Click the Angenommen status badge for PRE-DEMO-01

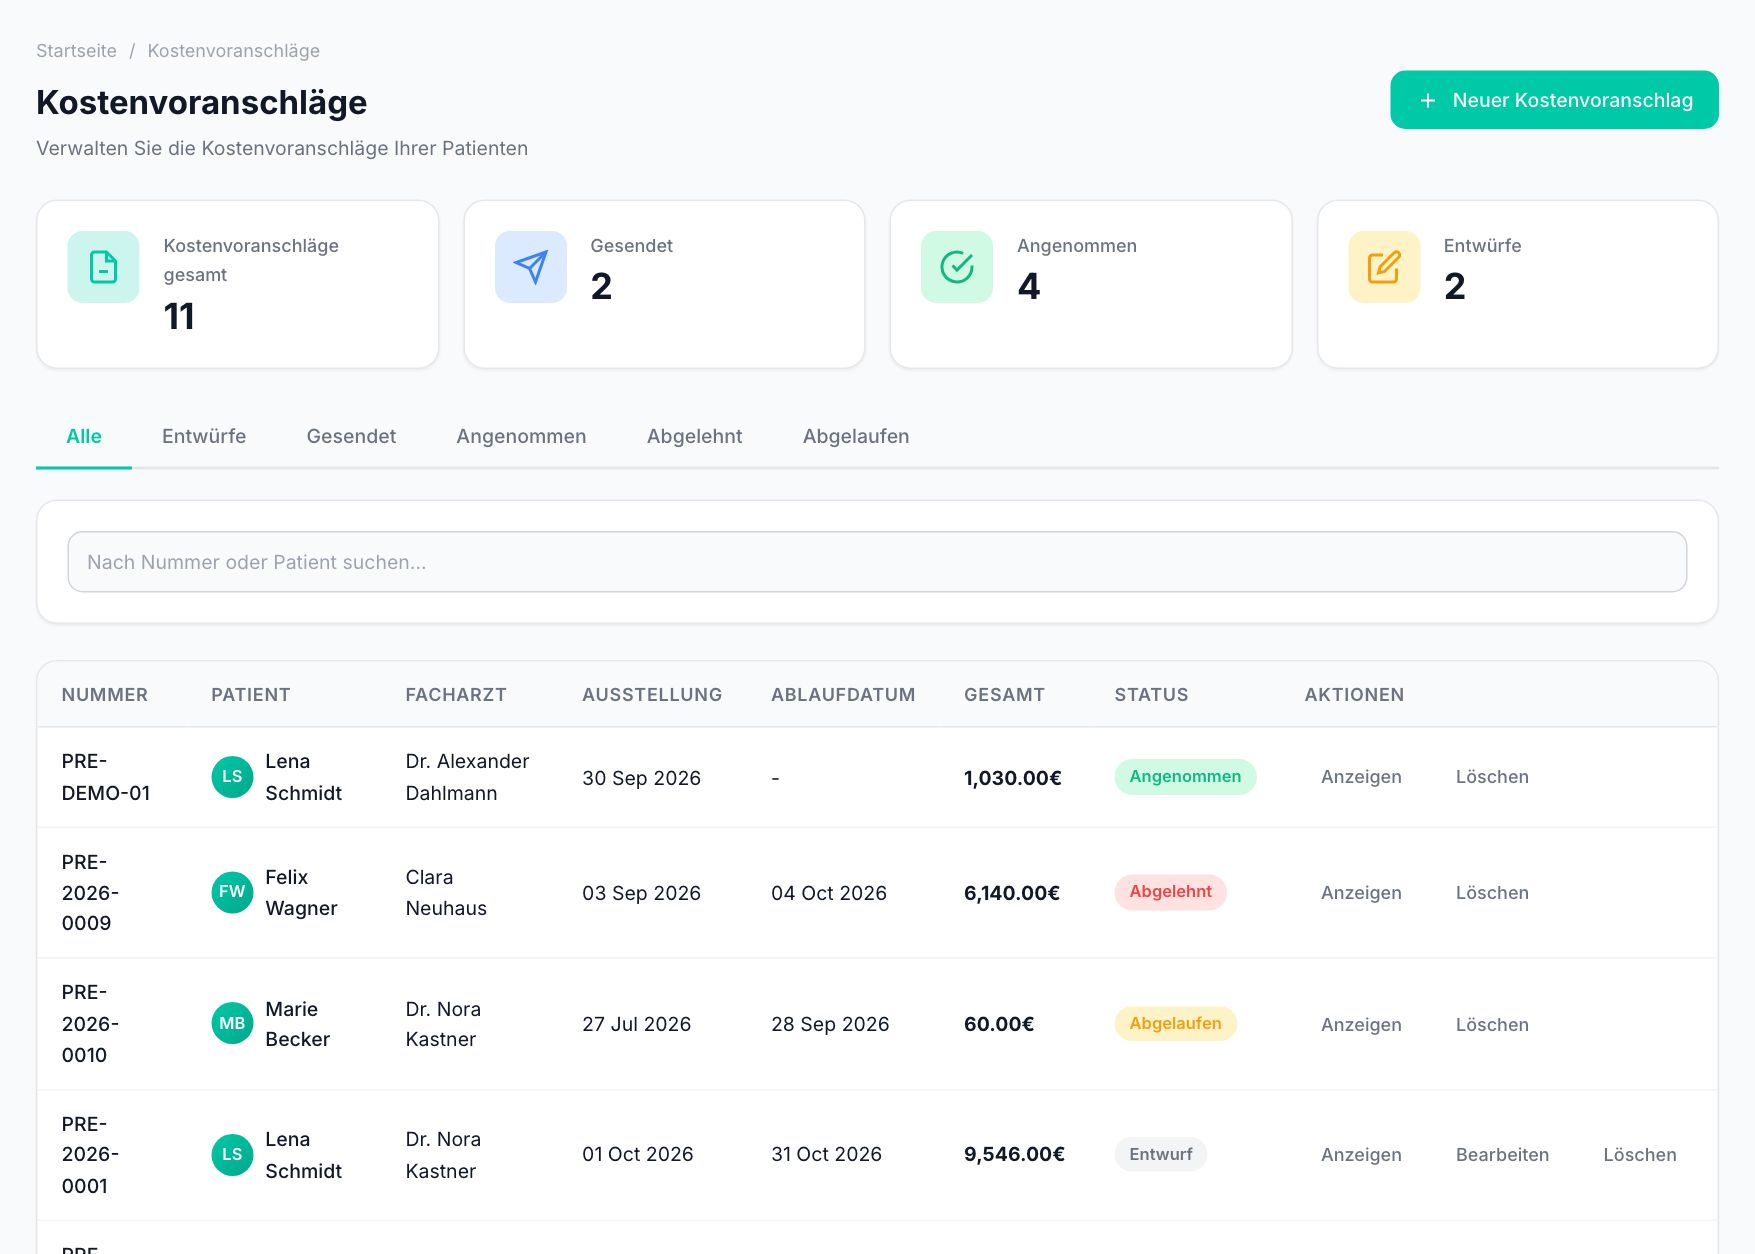point(1185,777)
